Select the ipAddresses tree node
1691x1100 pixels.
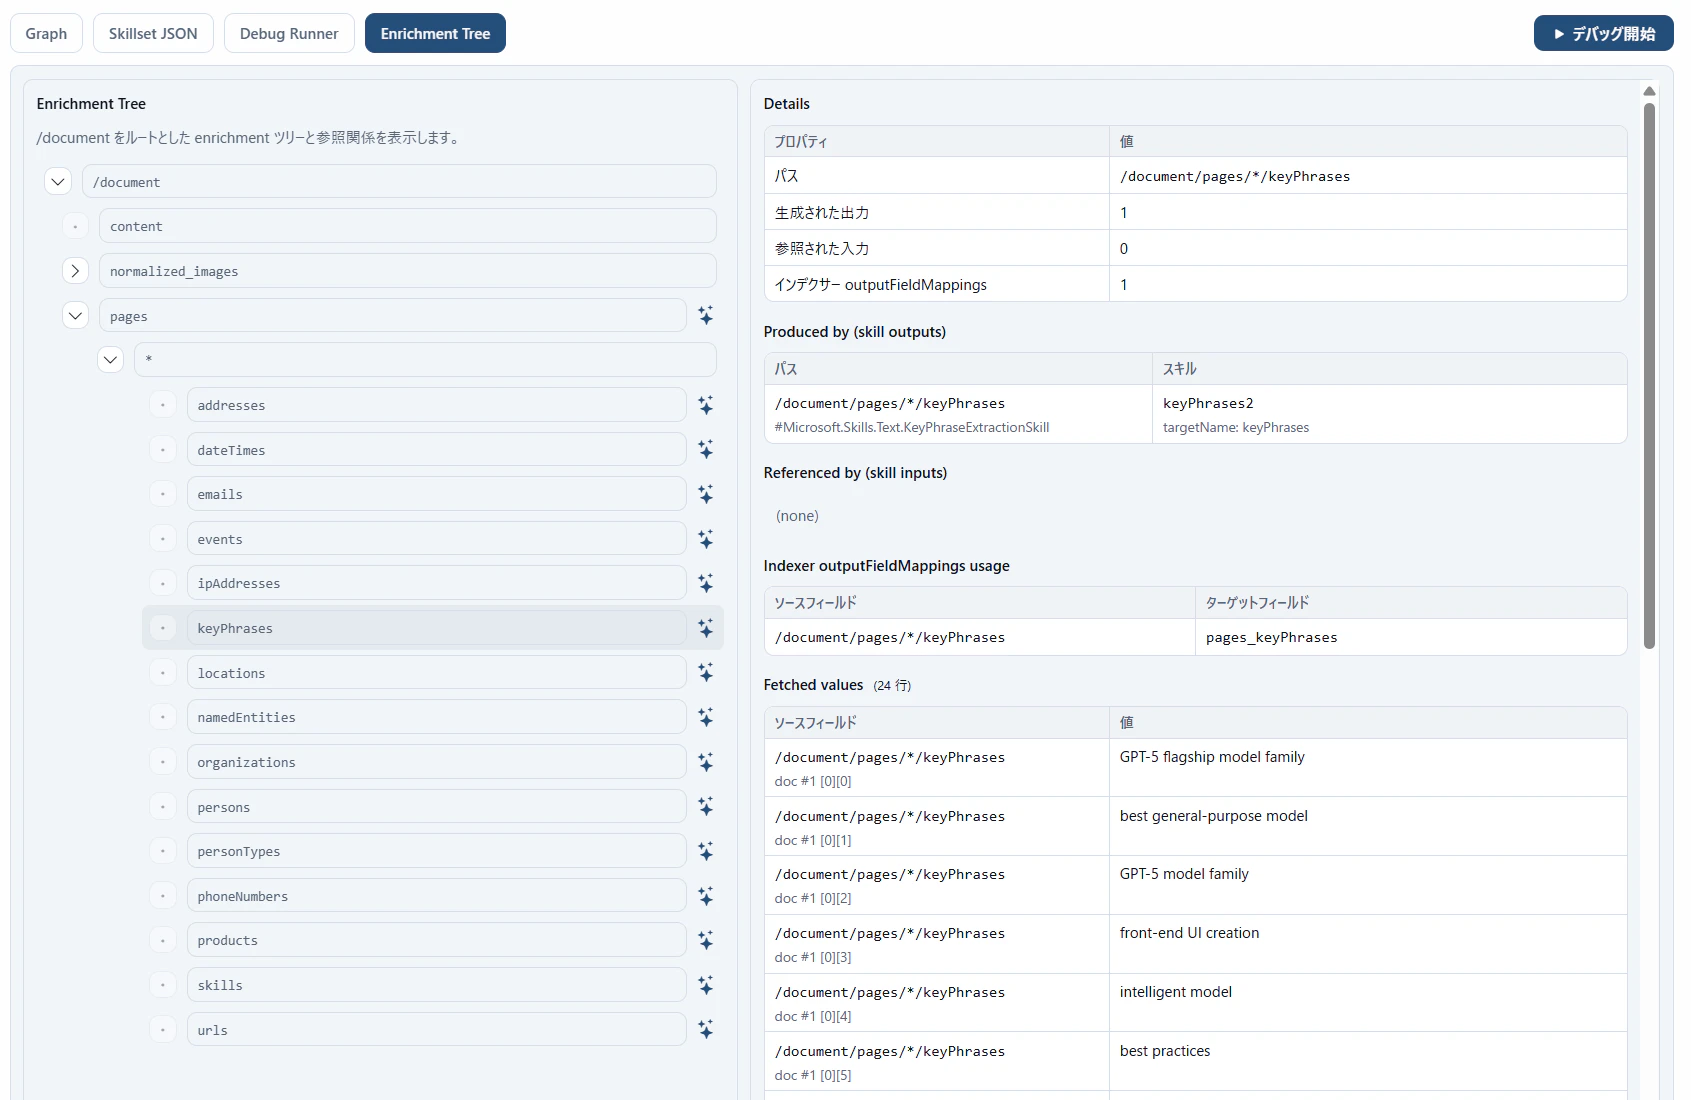click(436, 583)
